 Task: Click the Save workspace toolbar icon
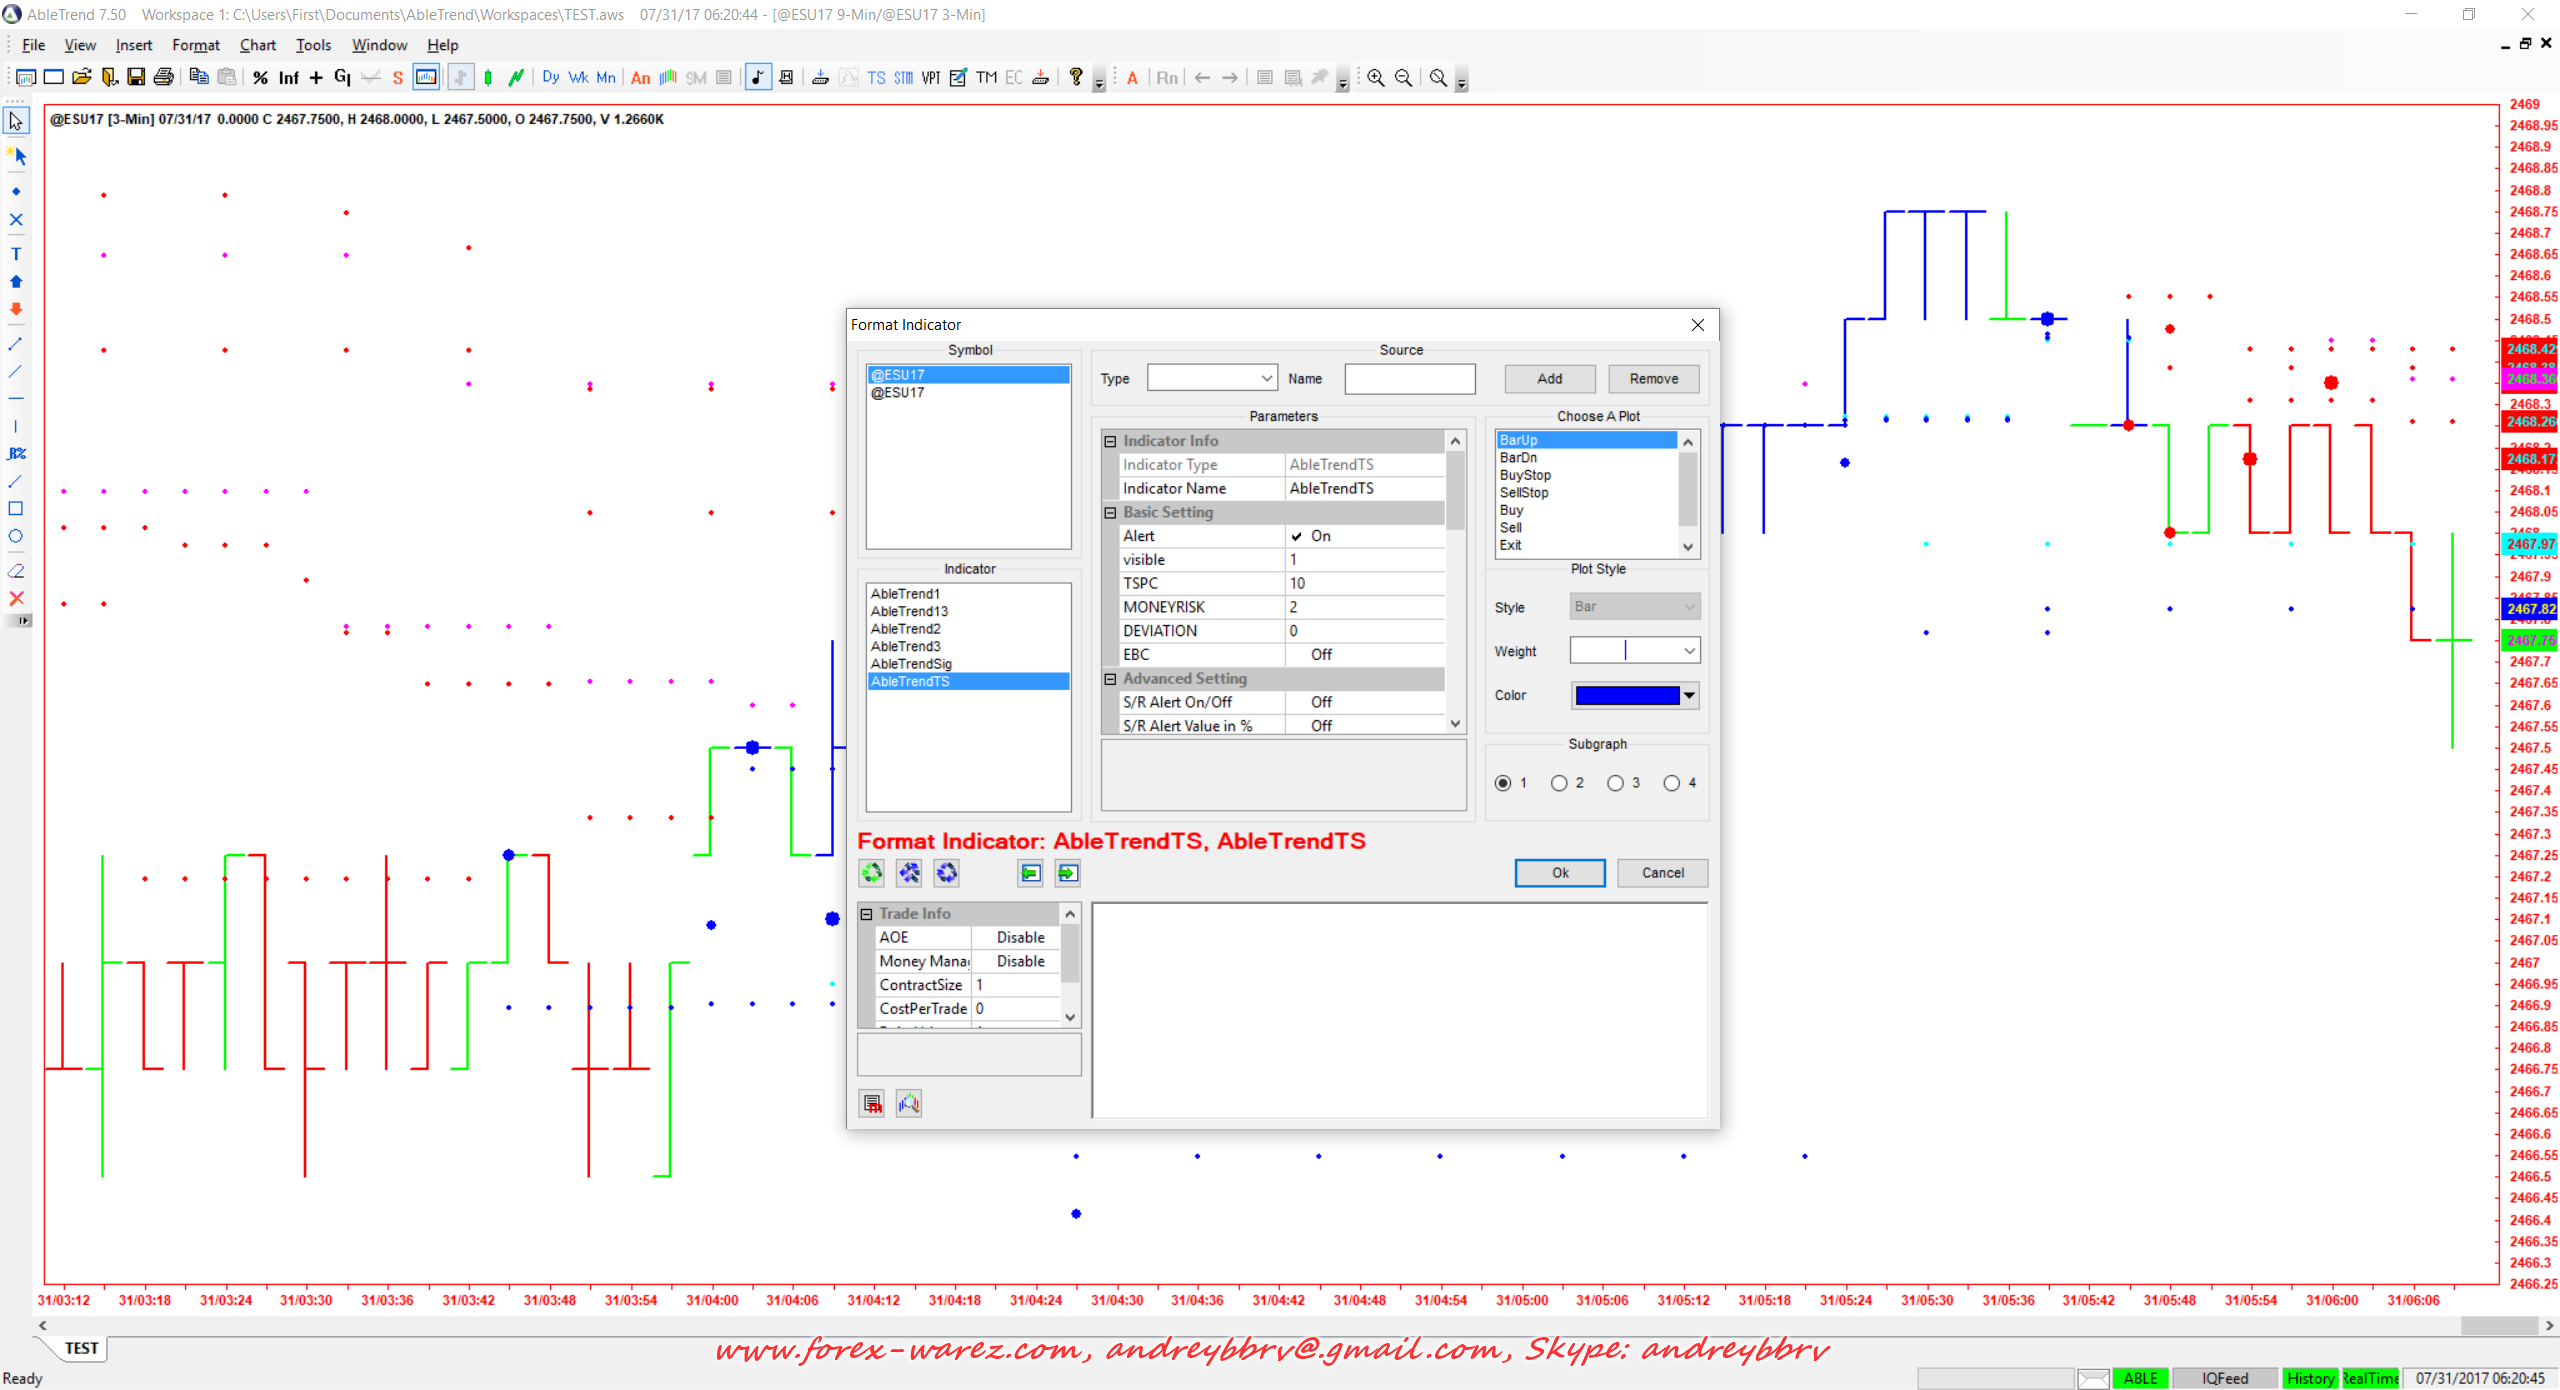[136, 77]
